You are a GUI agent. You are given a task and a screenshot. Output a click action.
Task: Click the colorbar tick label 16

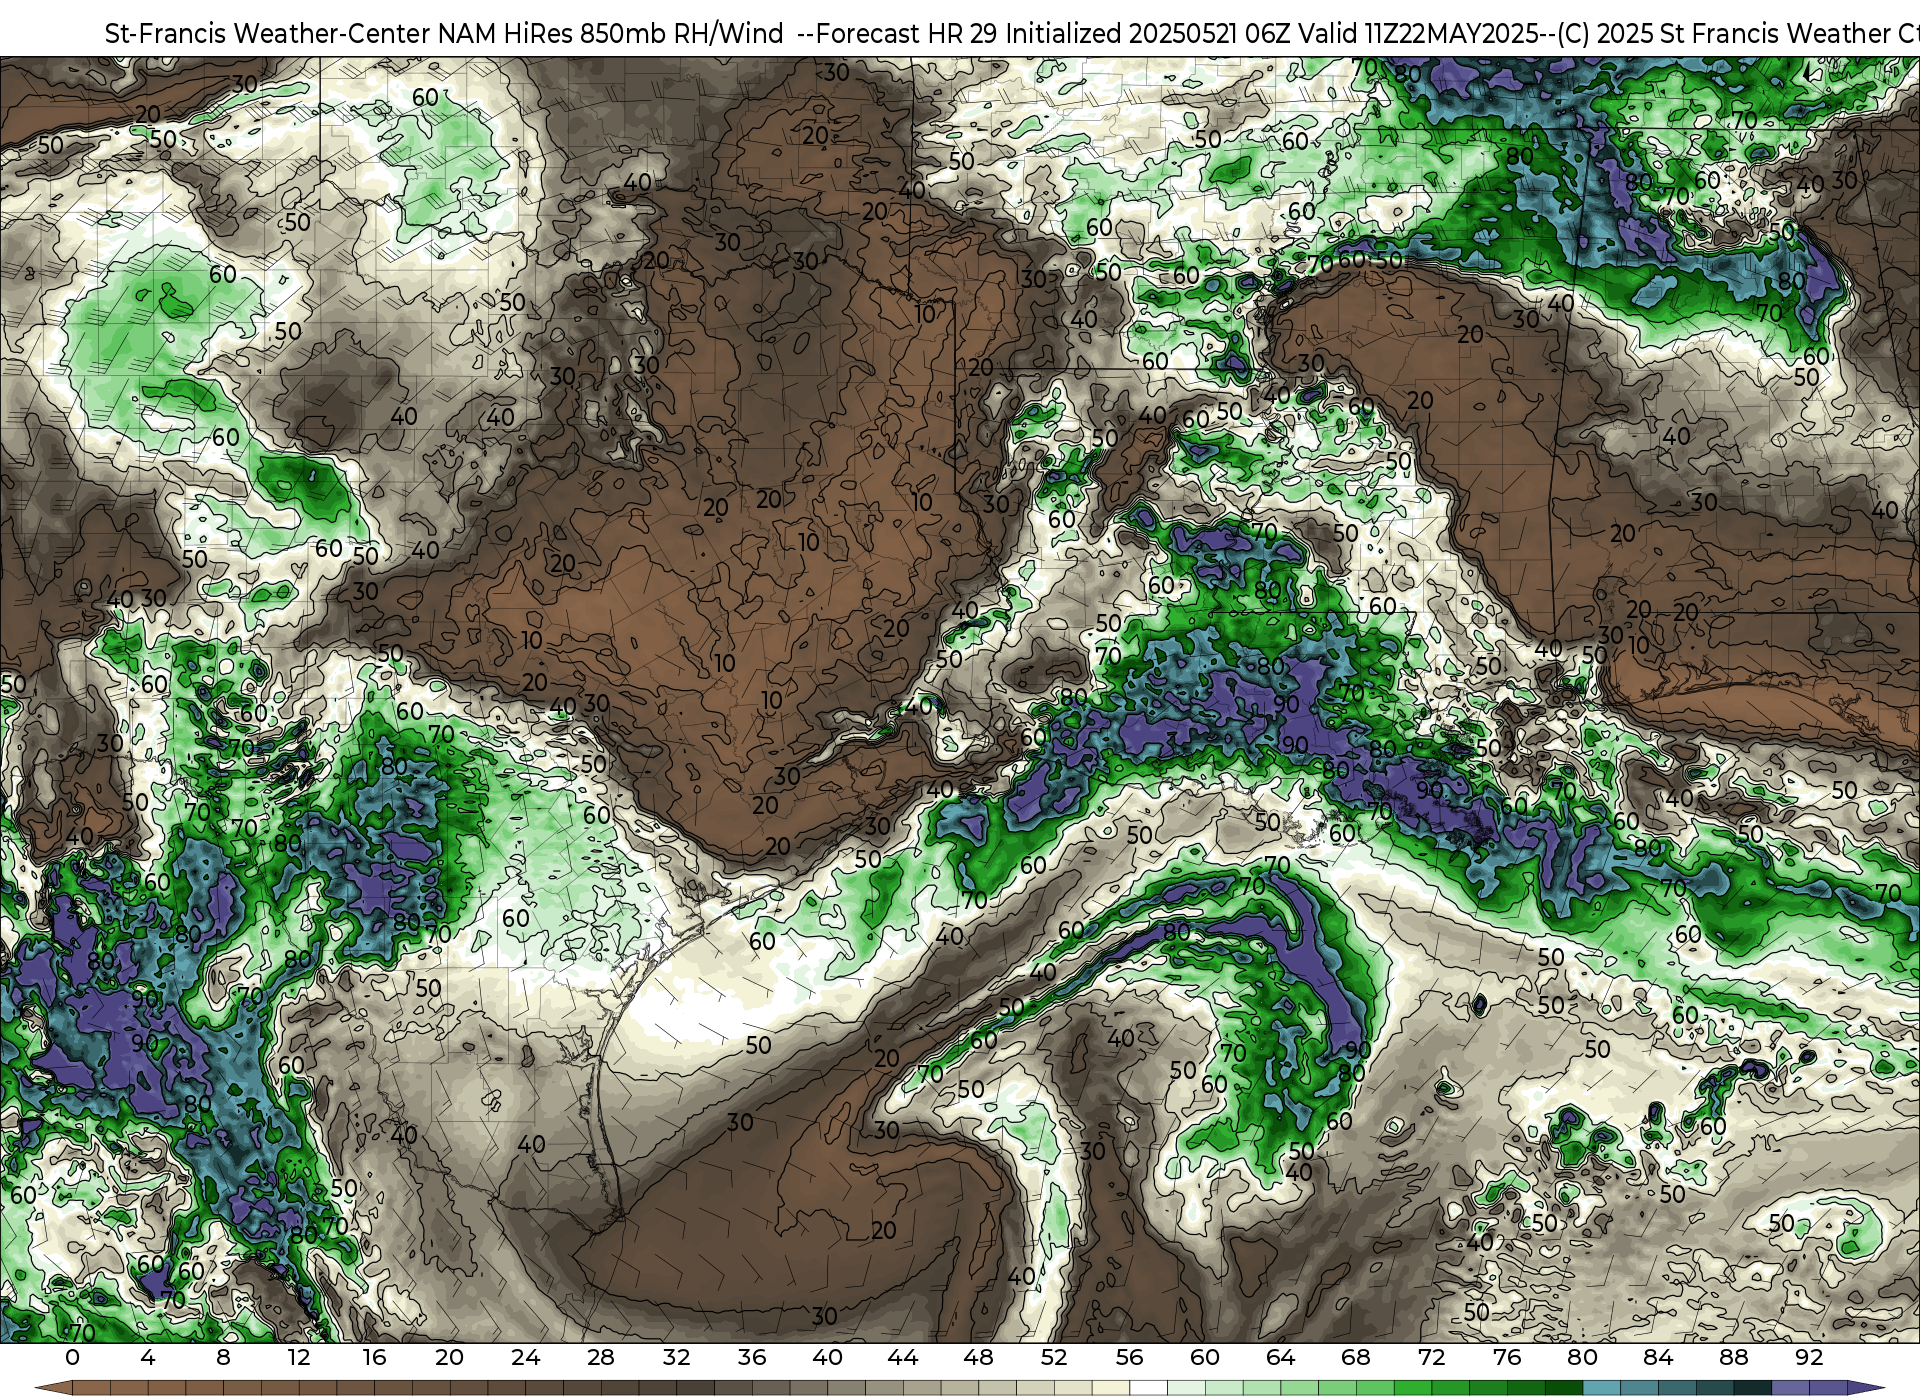tap(374, 1357)
